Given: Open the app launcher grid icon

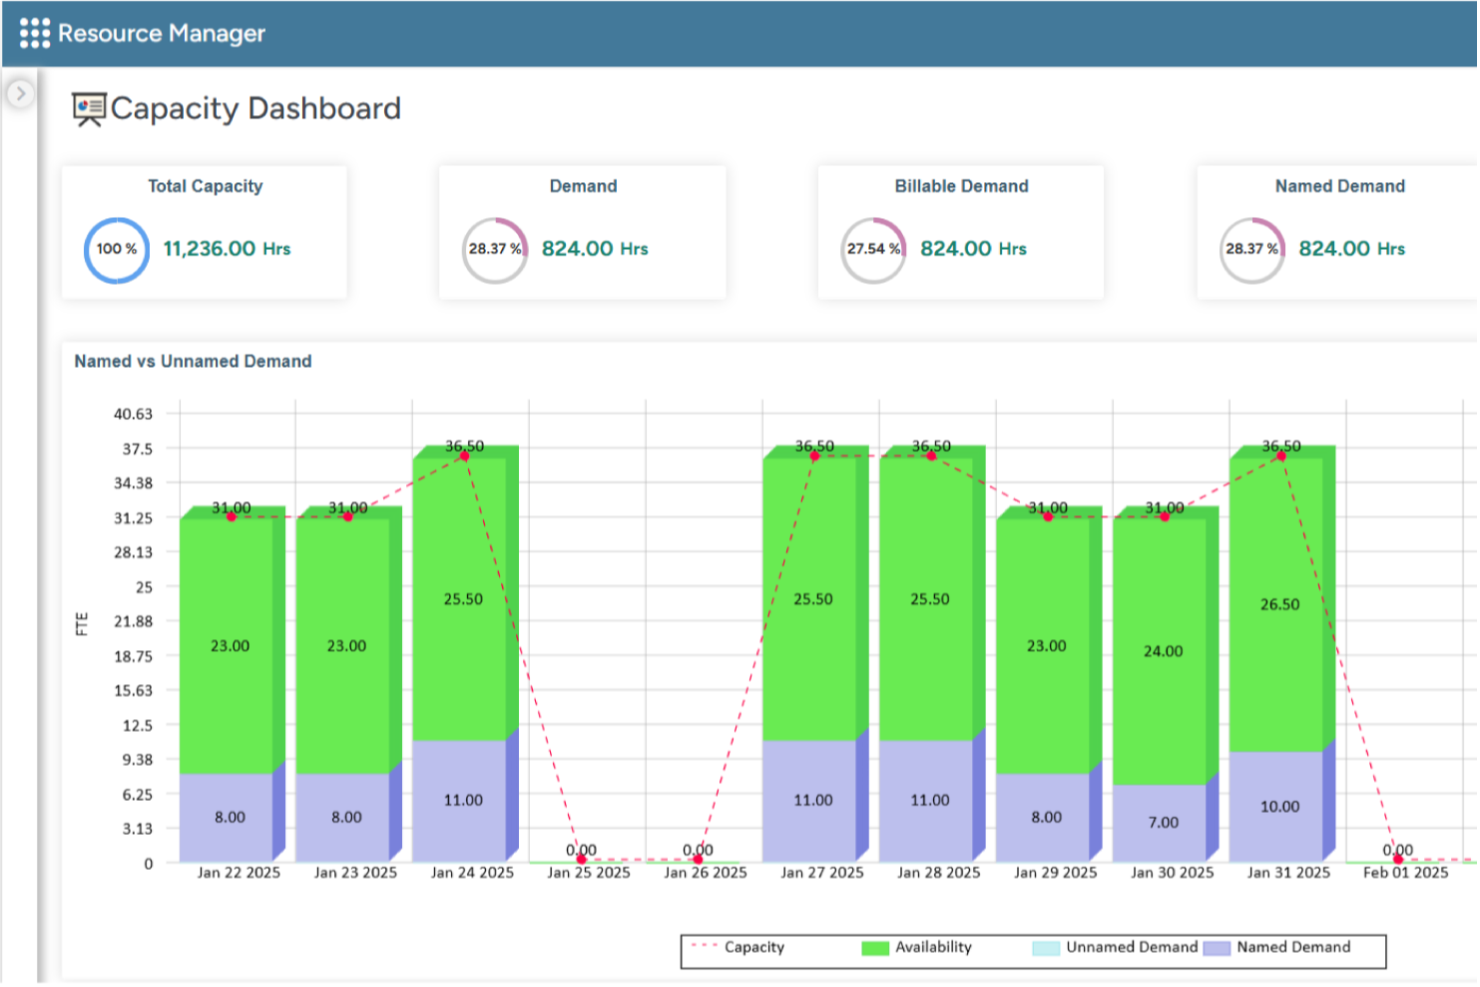Looking at the screenshot, I should pyautogui.click(x=35, y=33).
